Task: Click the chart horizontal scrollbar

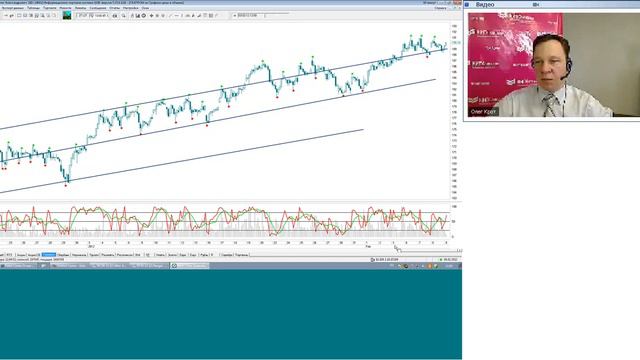Action: point(427,250)
